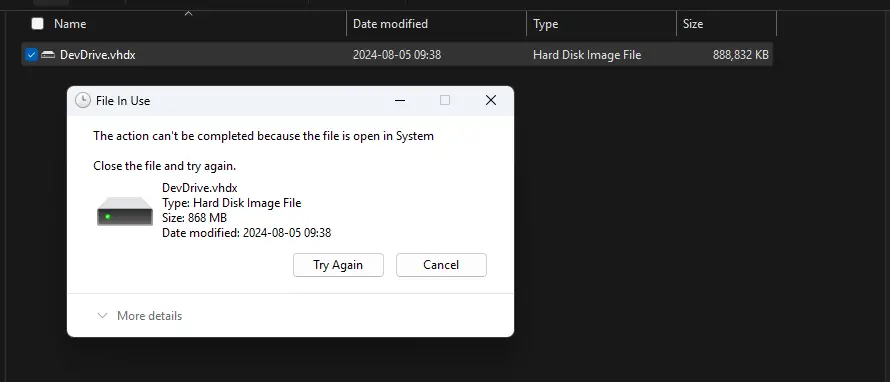The width and height of the screenshot is (890, 382).
Task: Sort by the Type column header
Action: pyautogui.click(x=545, y=24)
